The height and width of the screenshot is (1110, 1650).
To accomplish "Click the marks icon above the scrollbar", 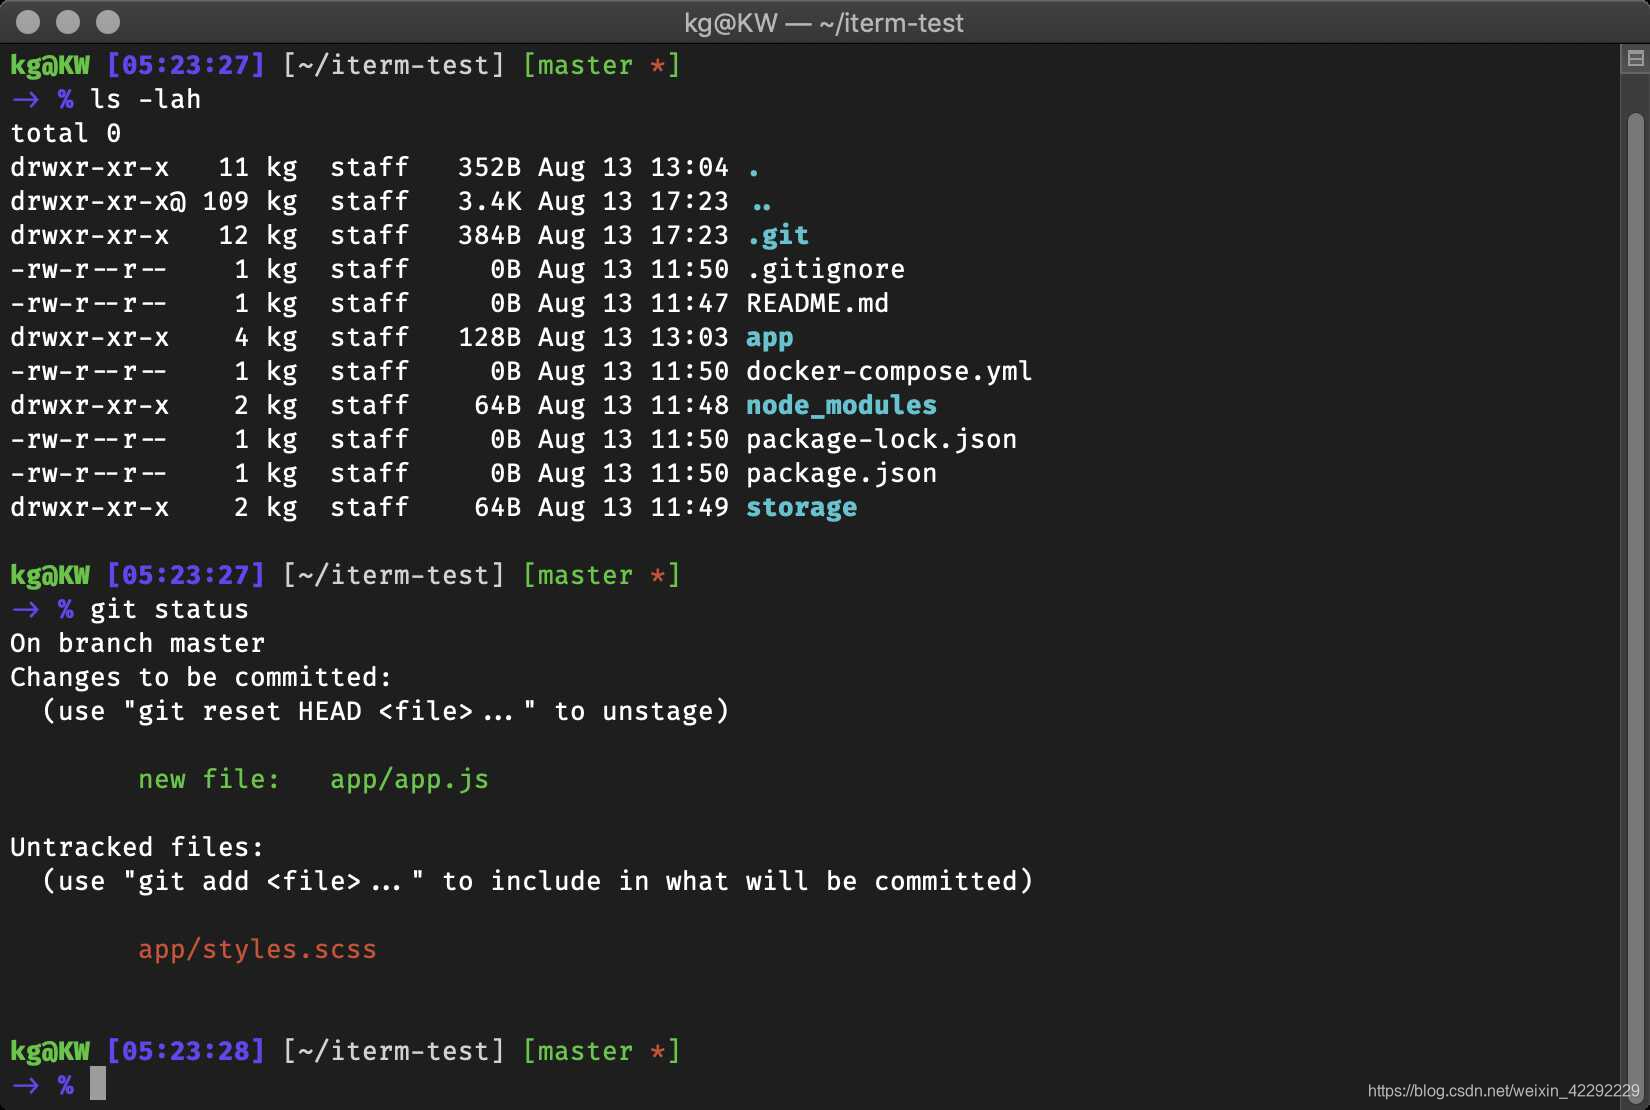I will pos(1636,59).
